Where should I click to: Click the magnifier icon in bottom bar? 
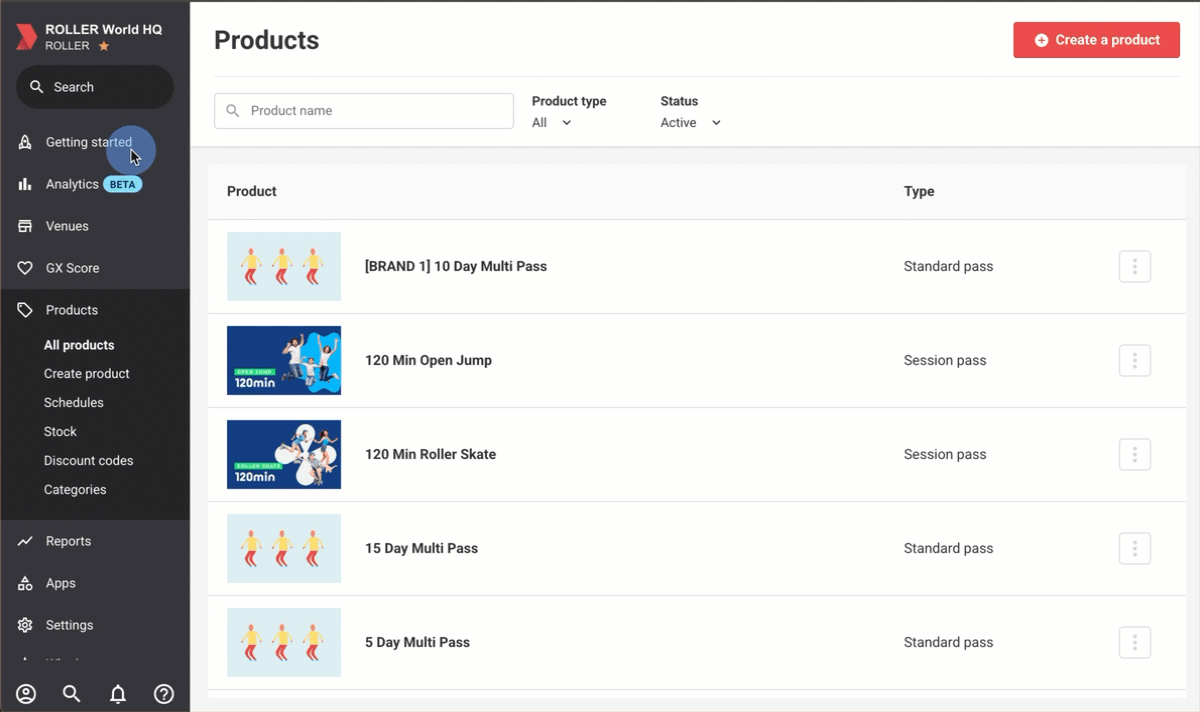72,694
